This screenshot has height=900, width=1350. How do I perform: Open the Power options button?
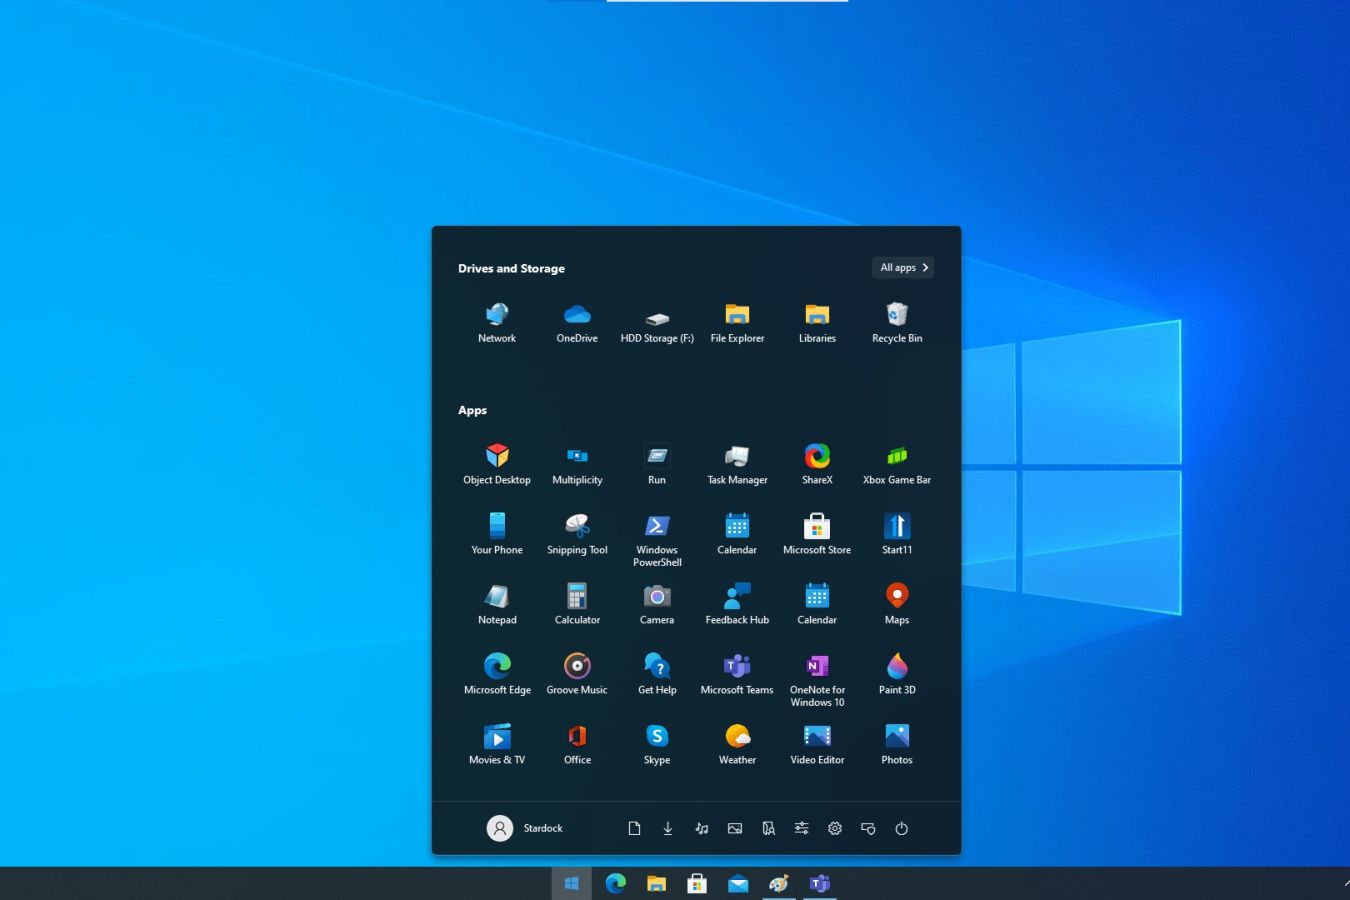pos(901,828)
